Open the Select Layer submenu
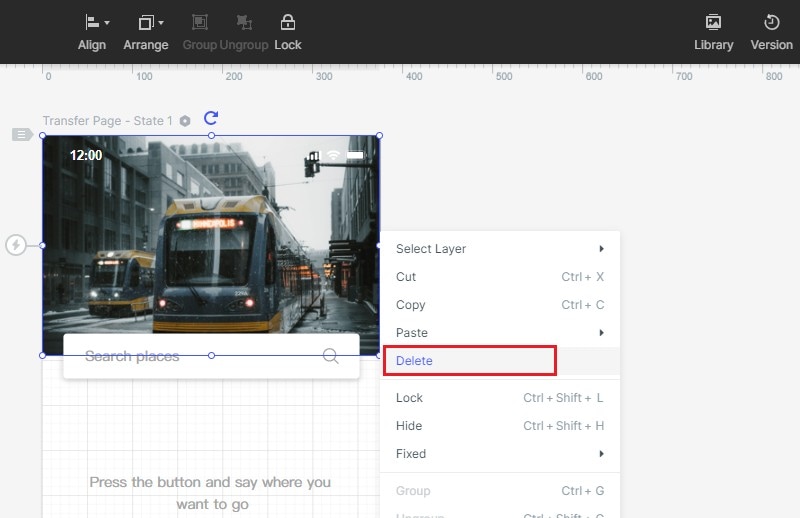 (500, 249)
